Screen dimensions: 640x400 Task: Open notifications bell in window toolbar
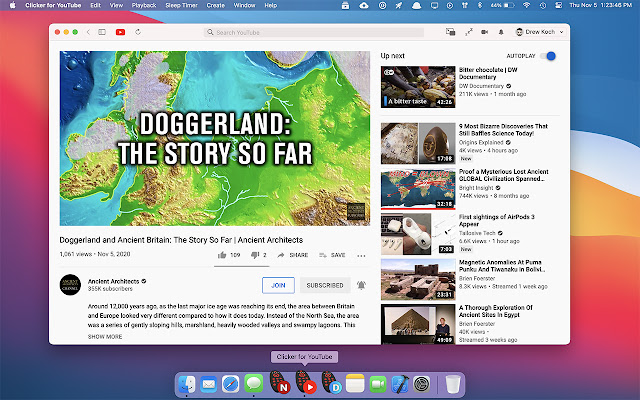pyautogui.click(x=501, y=32)
